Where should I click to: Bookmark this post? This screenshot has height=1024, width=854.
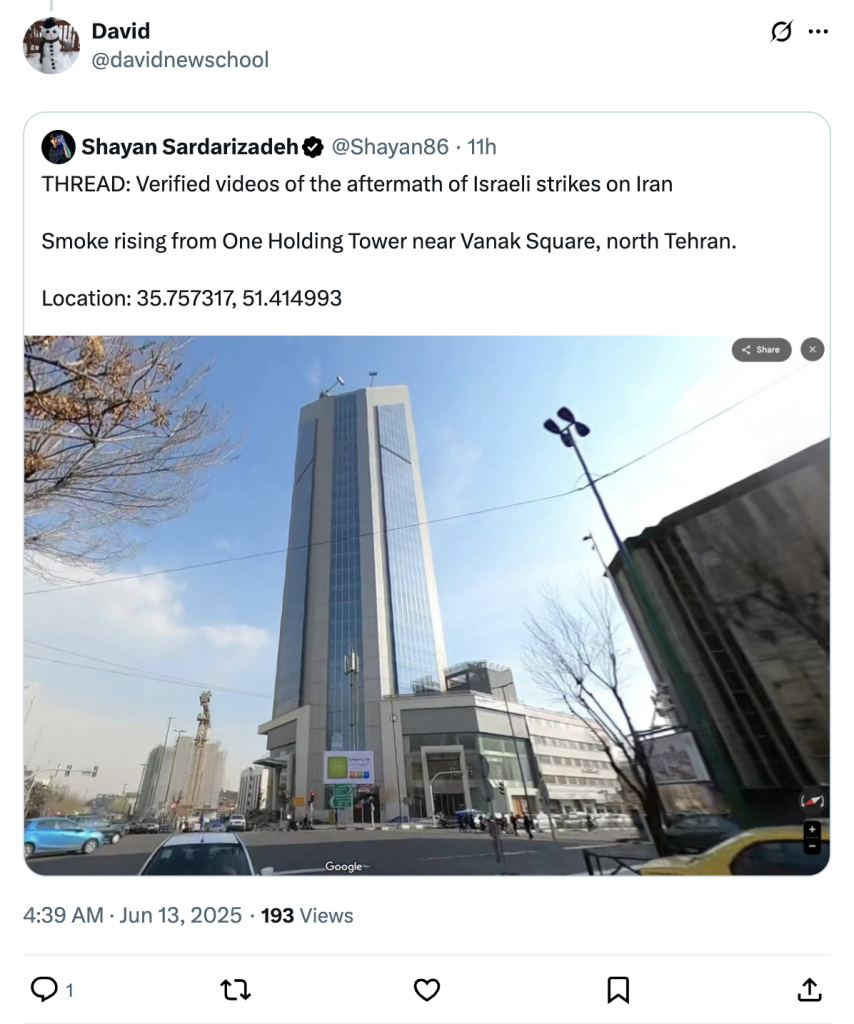coord(618,990)
